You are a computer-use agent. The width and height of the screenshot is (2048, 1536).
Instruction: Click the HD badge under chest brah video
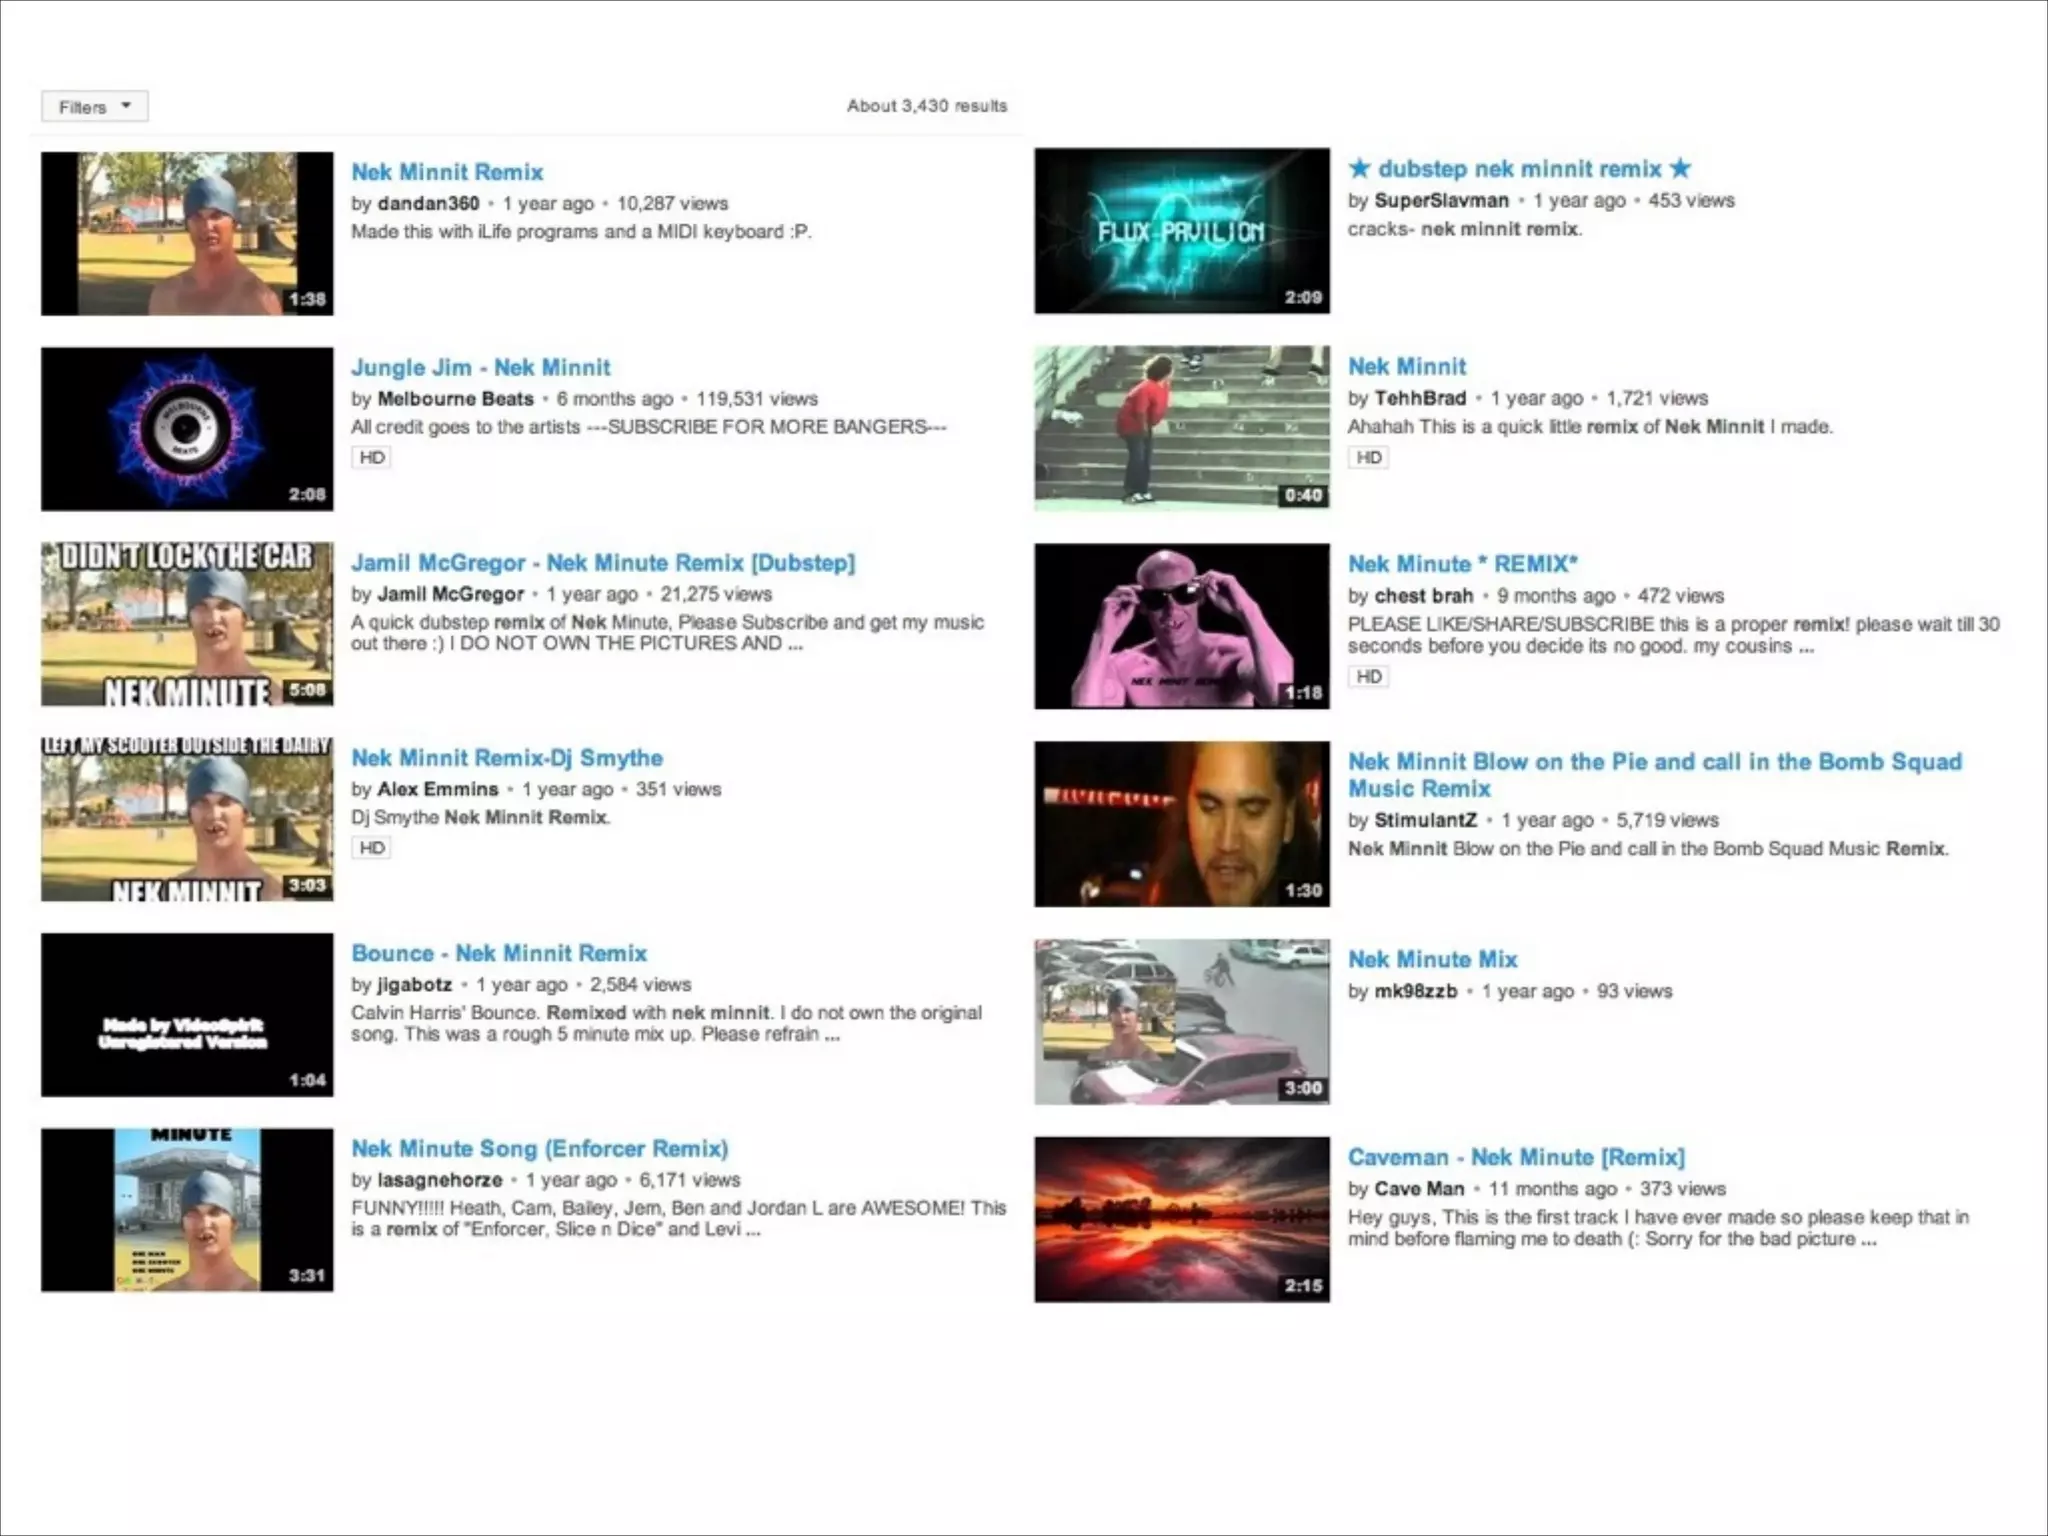click(x=1368, y=677)
